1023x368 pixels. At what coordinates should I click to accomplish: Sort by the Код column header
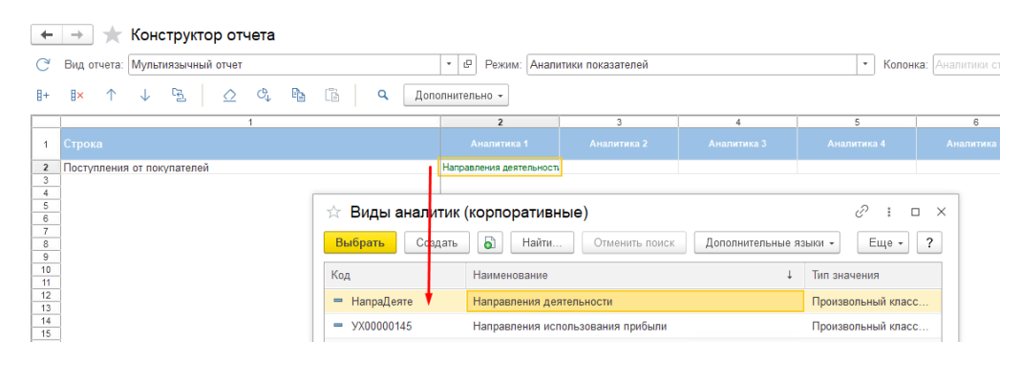395,275
